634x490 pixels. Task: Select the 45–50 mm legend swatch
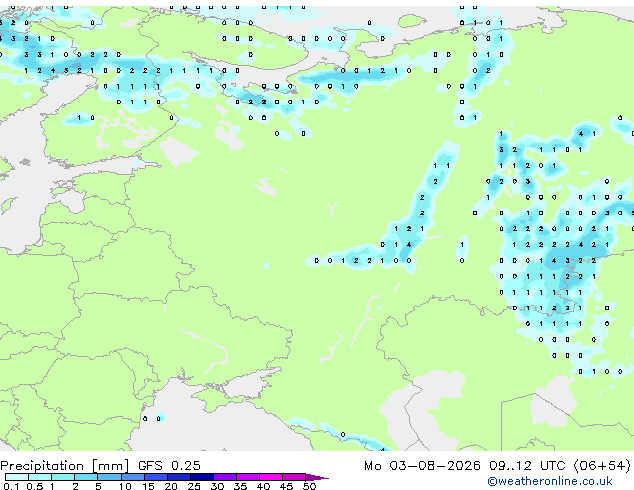click(x=294, y=477)
